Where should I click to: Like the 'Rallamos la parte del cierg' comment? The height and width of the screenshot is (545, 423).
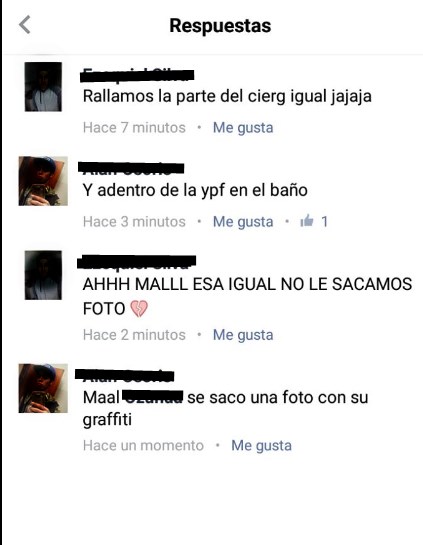coord(243,128)
